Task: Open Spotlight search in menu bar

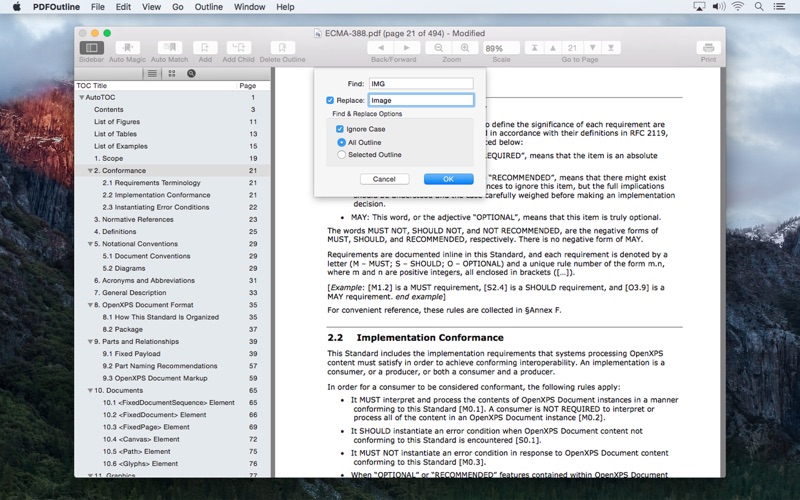Action: click(x=759, y=7)
